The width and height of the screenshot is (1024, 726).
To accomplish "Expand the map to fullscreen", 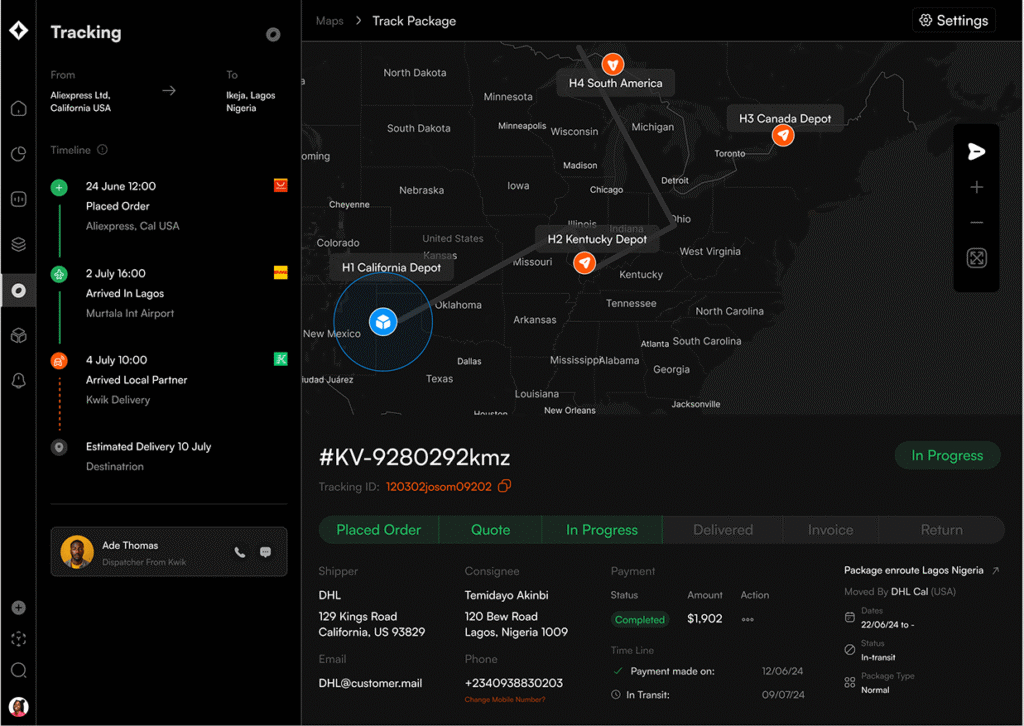I will click(x=977, y=259).
